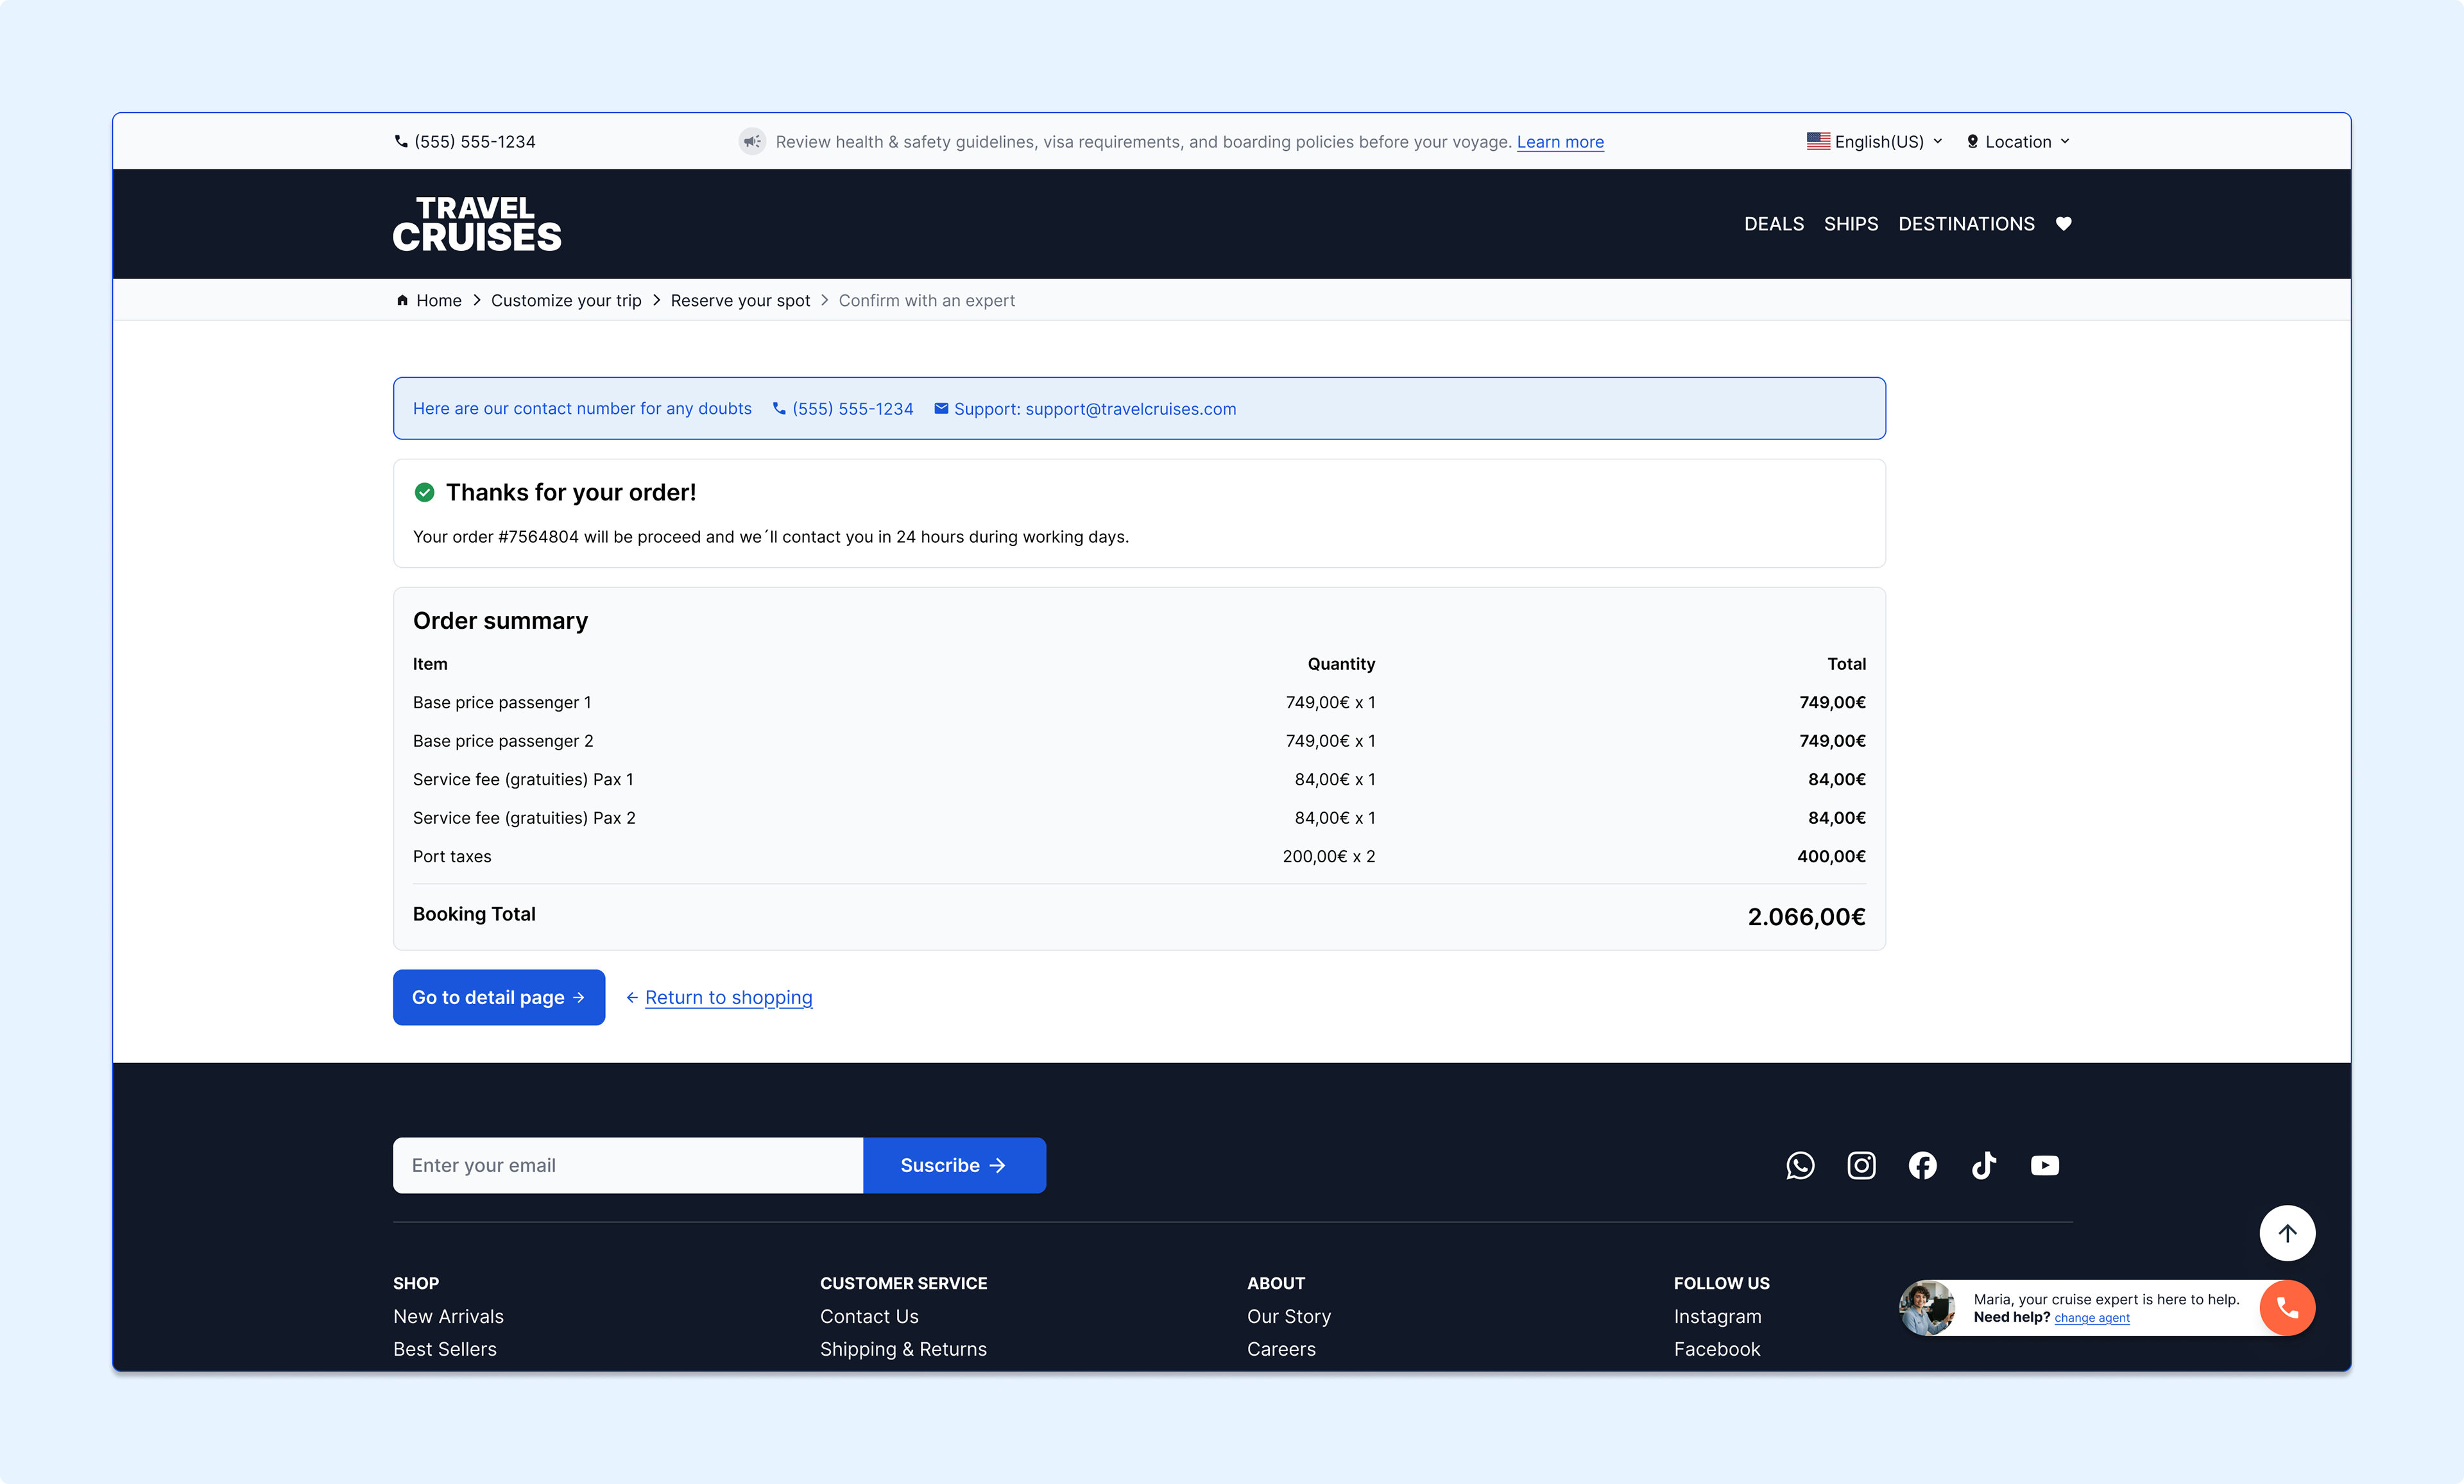Open Facebook text link under Follow Us

[x=1717, y=1349]
